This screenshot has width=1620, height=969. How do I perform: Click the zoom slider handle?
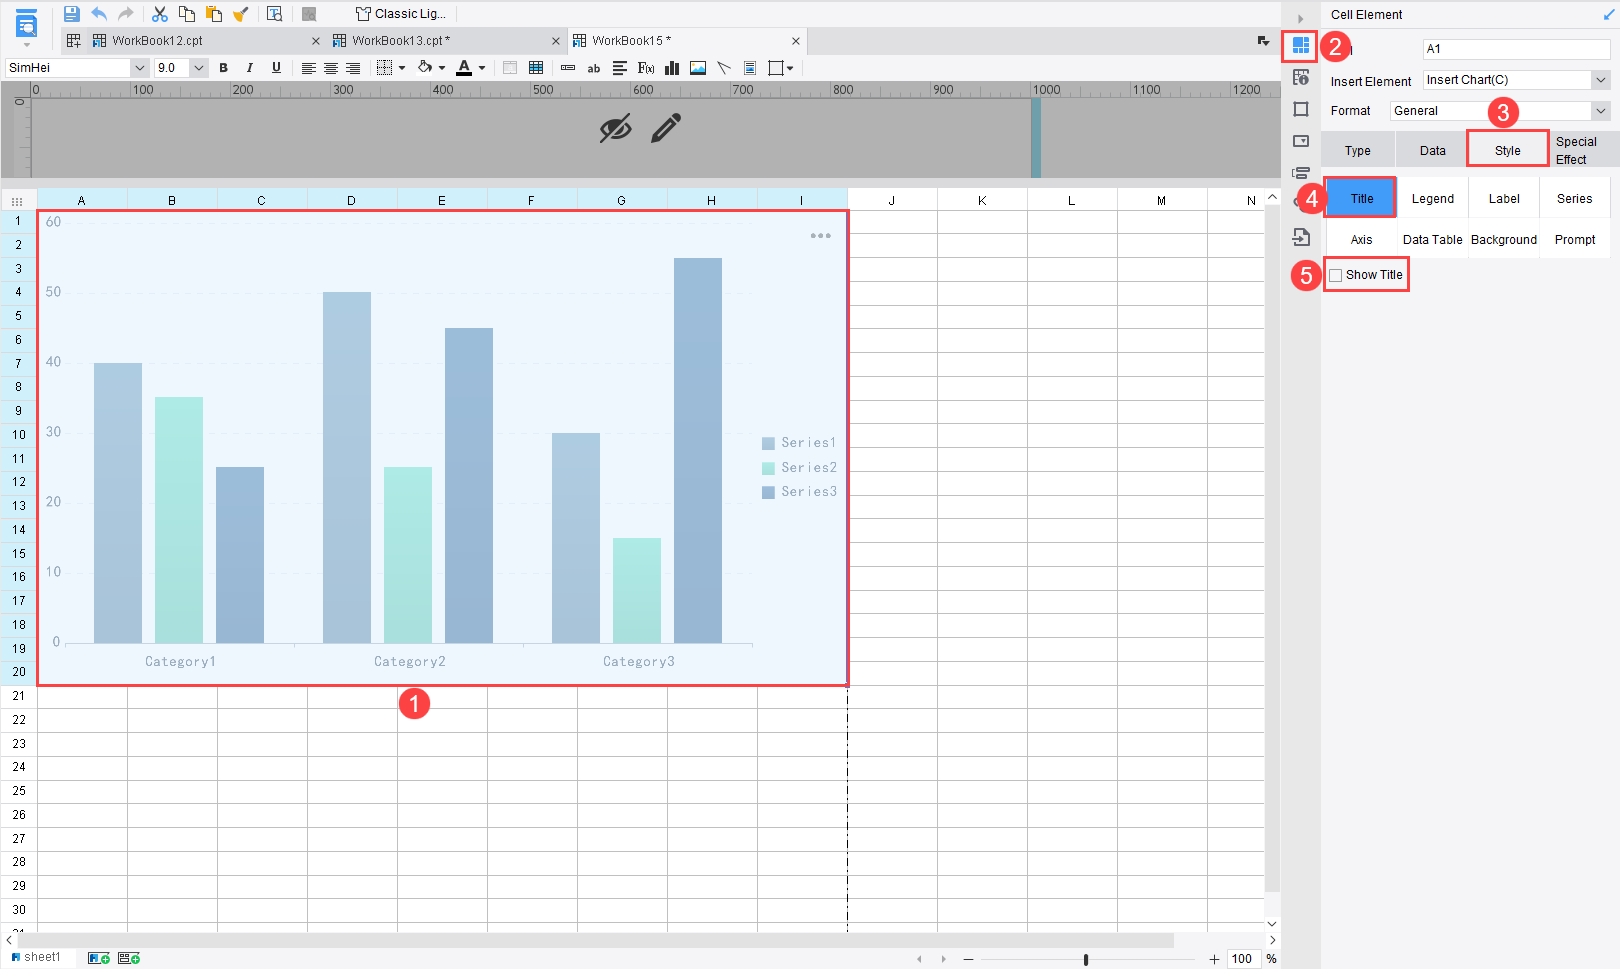1086,960
